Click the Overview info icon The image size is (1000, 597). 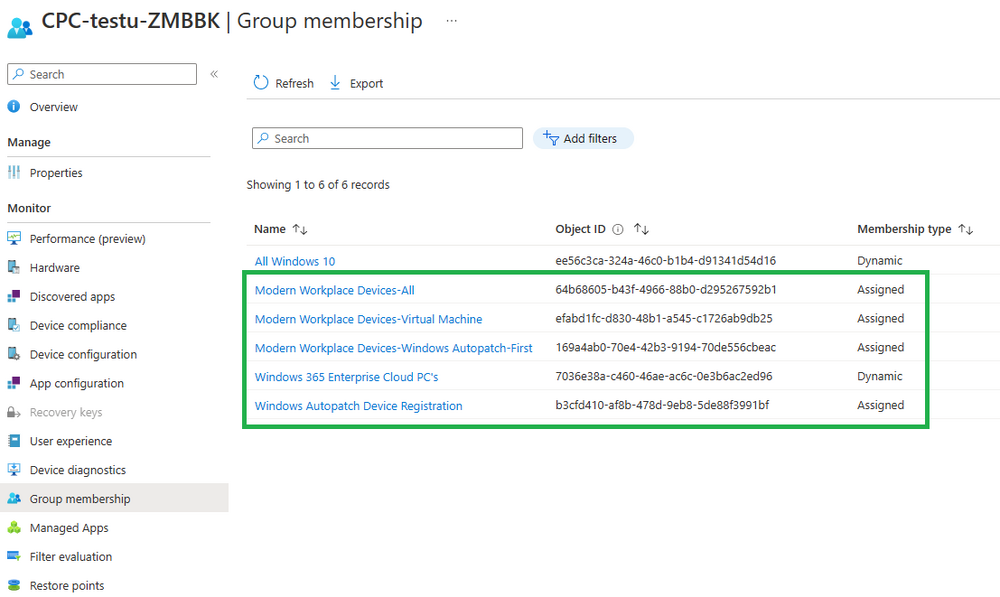pyautogui.click(x=13, y=107)
